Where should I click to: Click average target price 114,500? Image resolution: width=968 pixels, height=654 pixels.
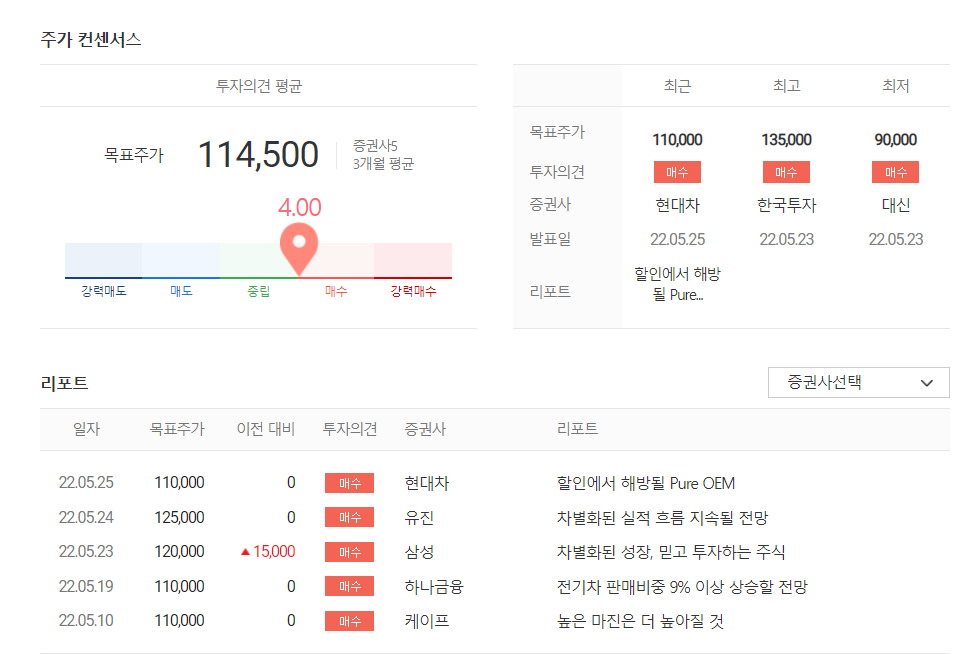coord(258,154)
